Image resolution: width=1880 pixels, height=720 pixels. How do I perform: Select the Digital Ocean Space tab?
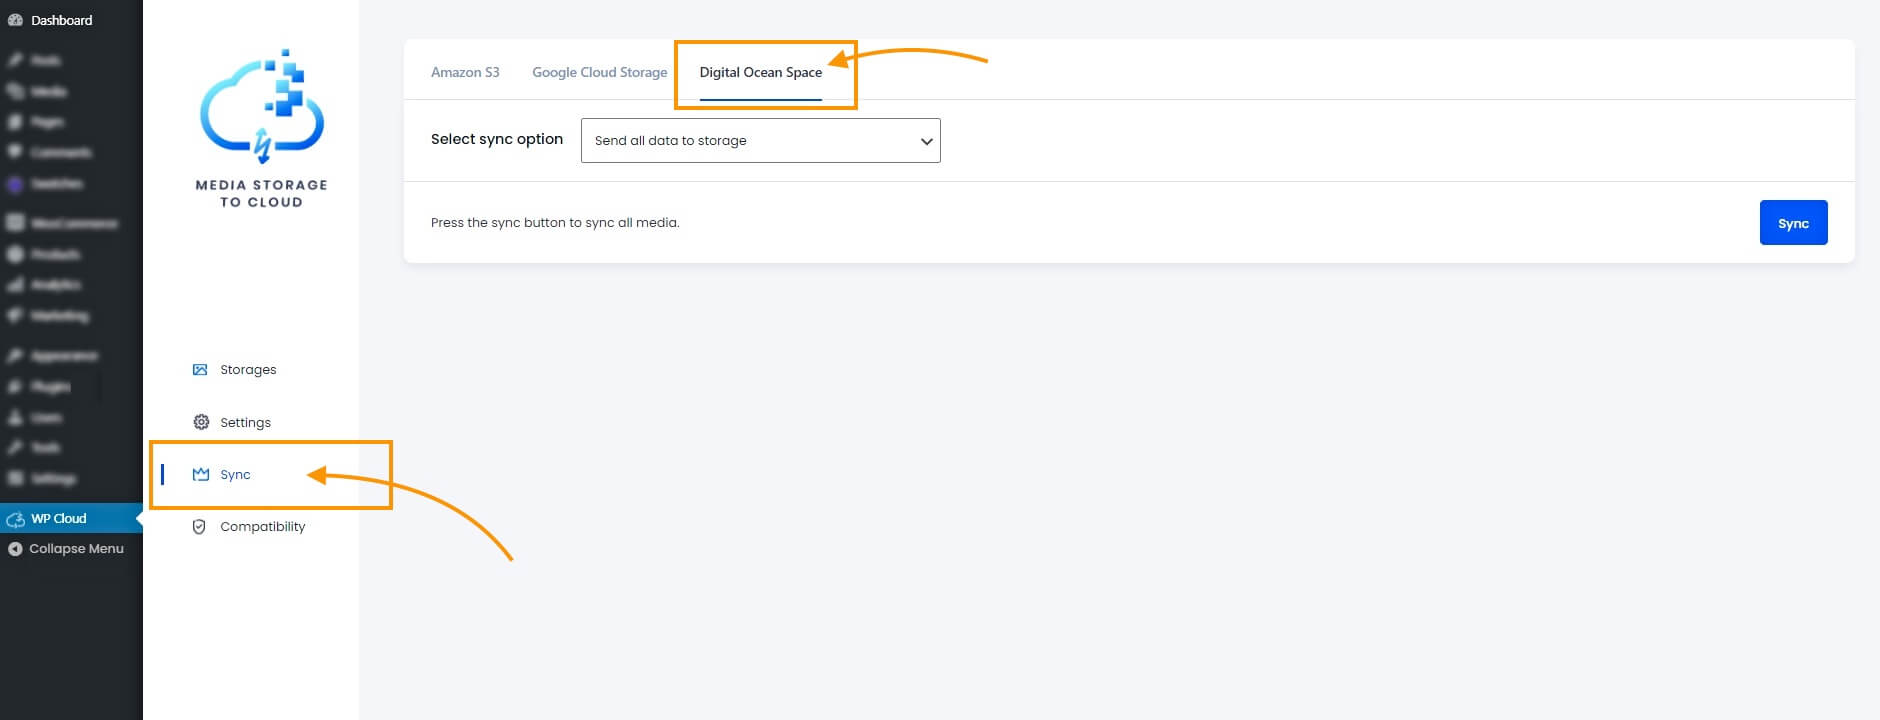coord(760,72)
